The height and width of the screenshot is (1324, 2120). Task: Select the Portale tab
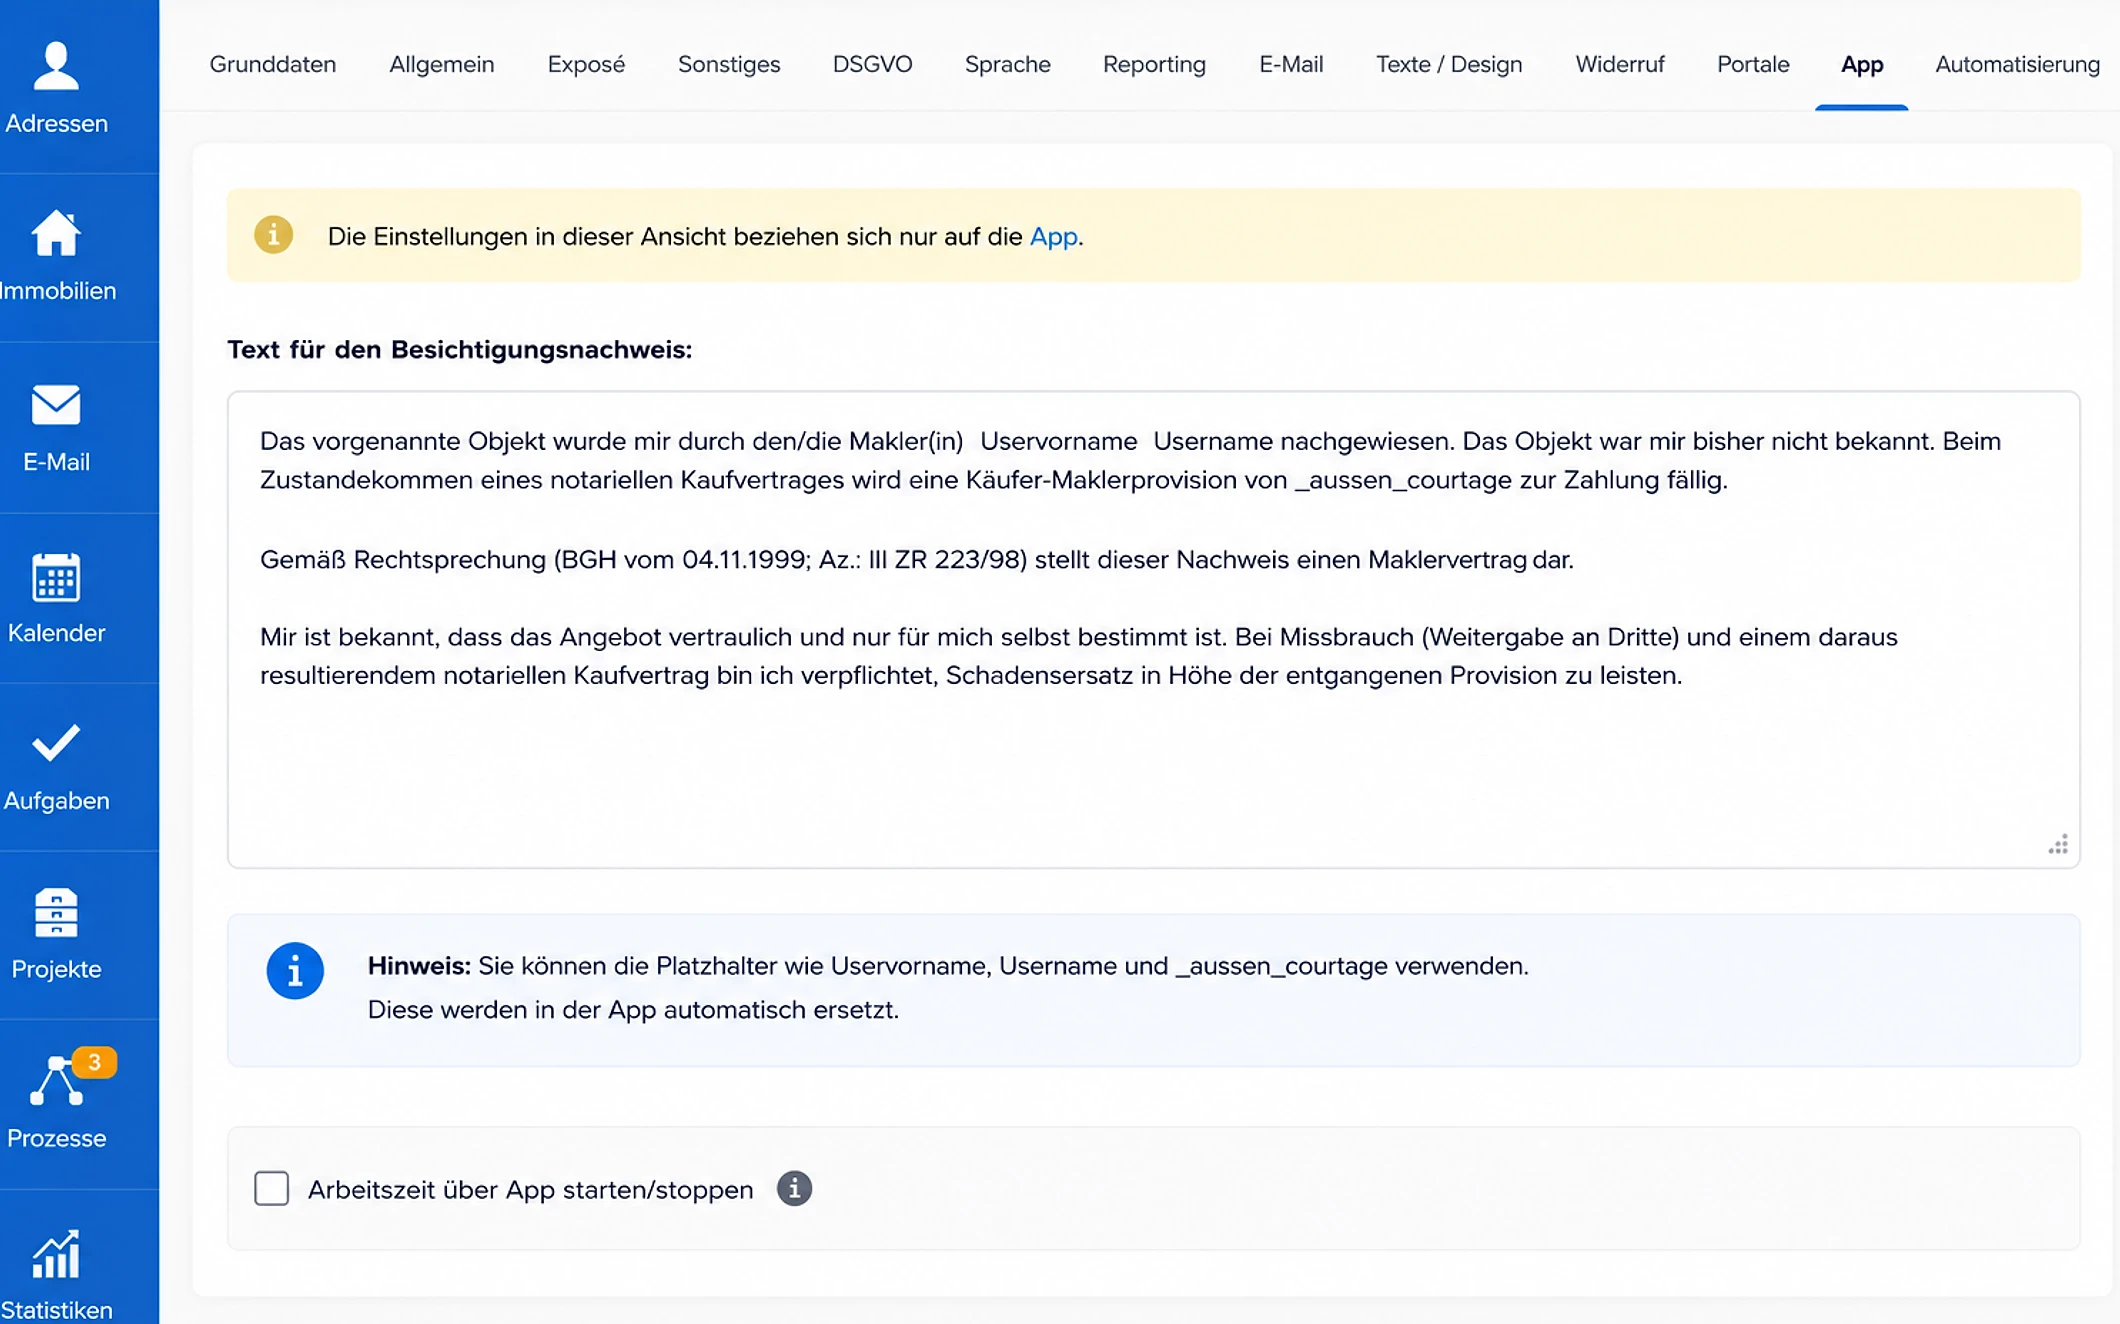click(1753, 64)
